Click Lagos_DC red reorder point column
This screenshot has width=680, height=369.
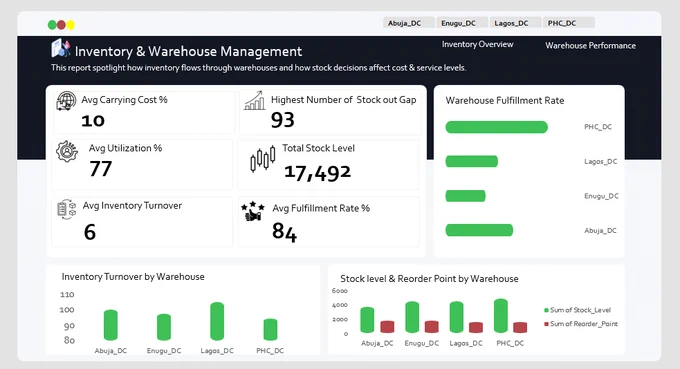coord(476,327)
